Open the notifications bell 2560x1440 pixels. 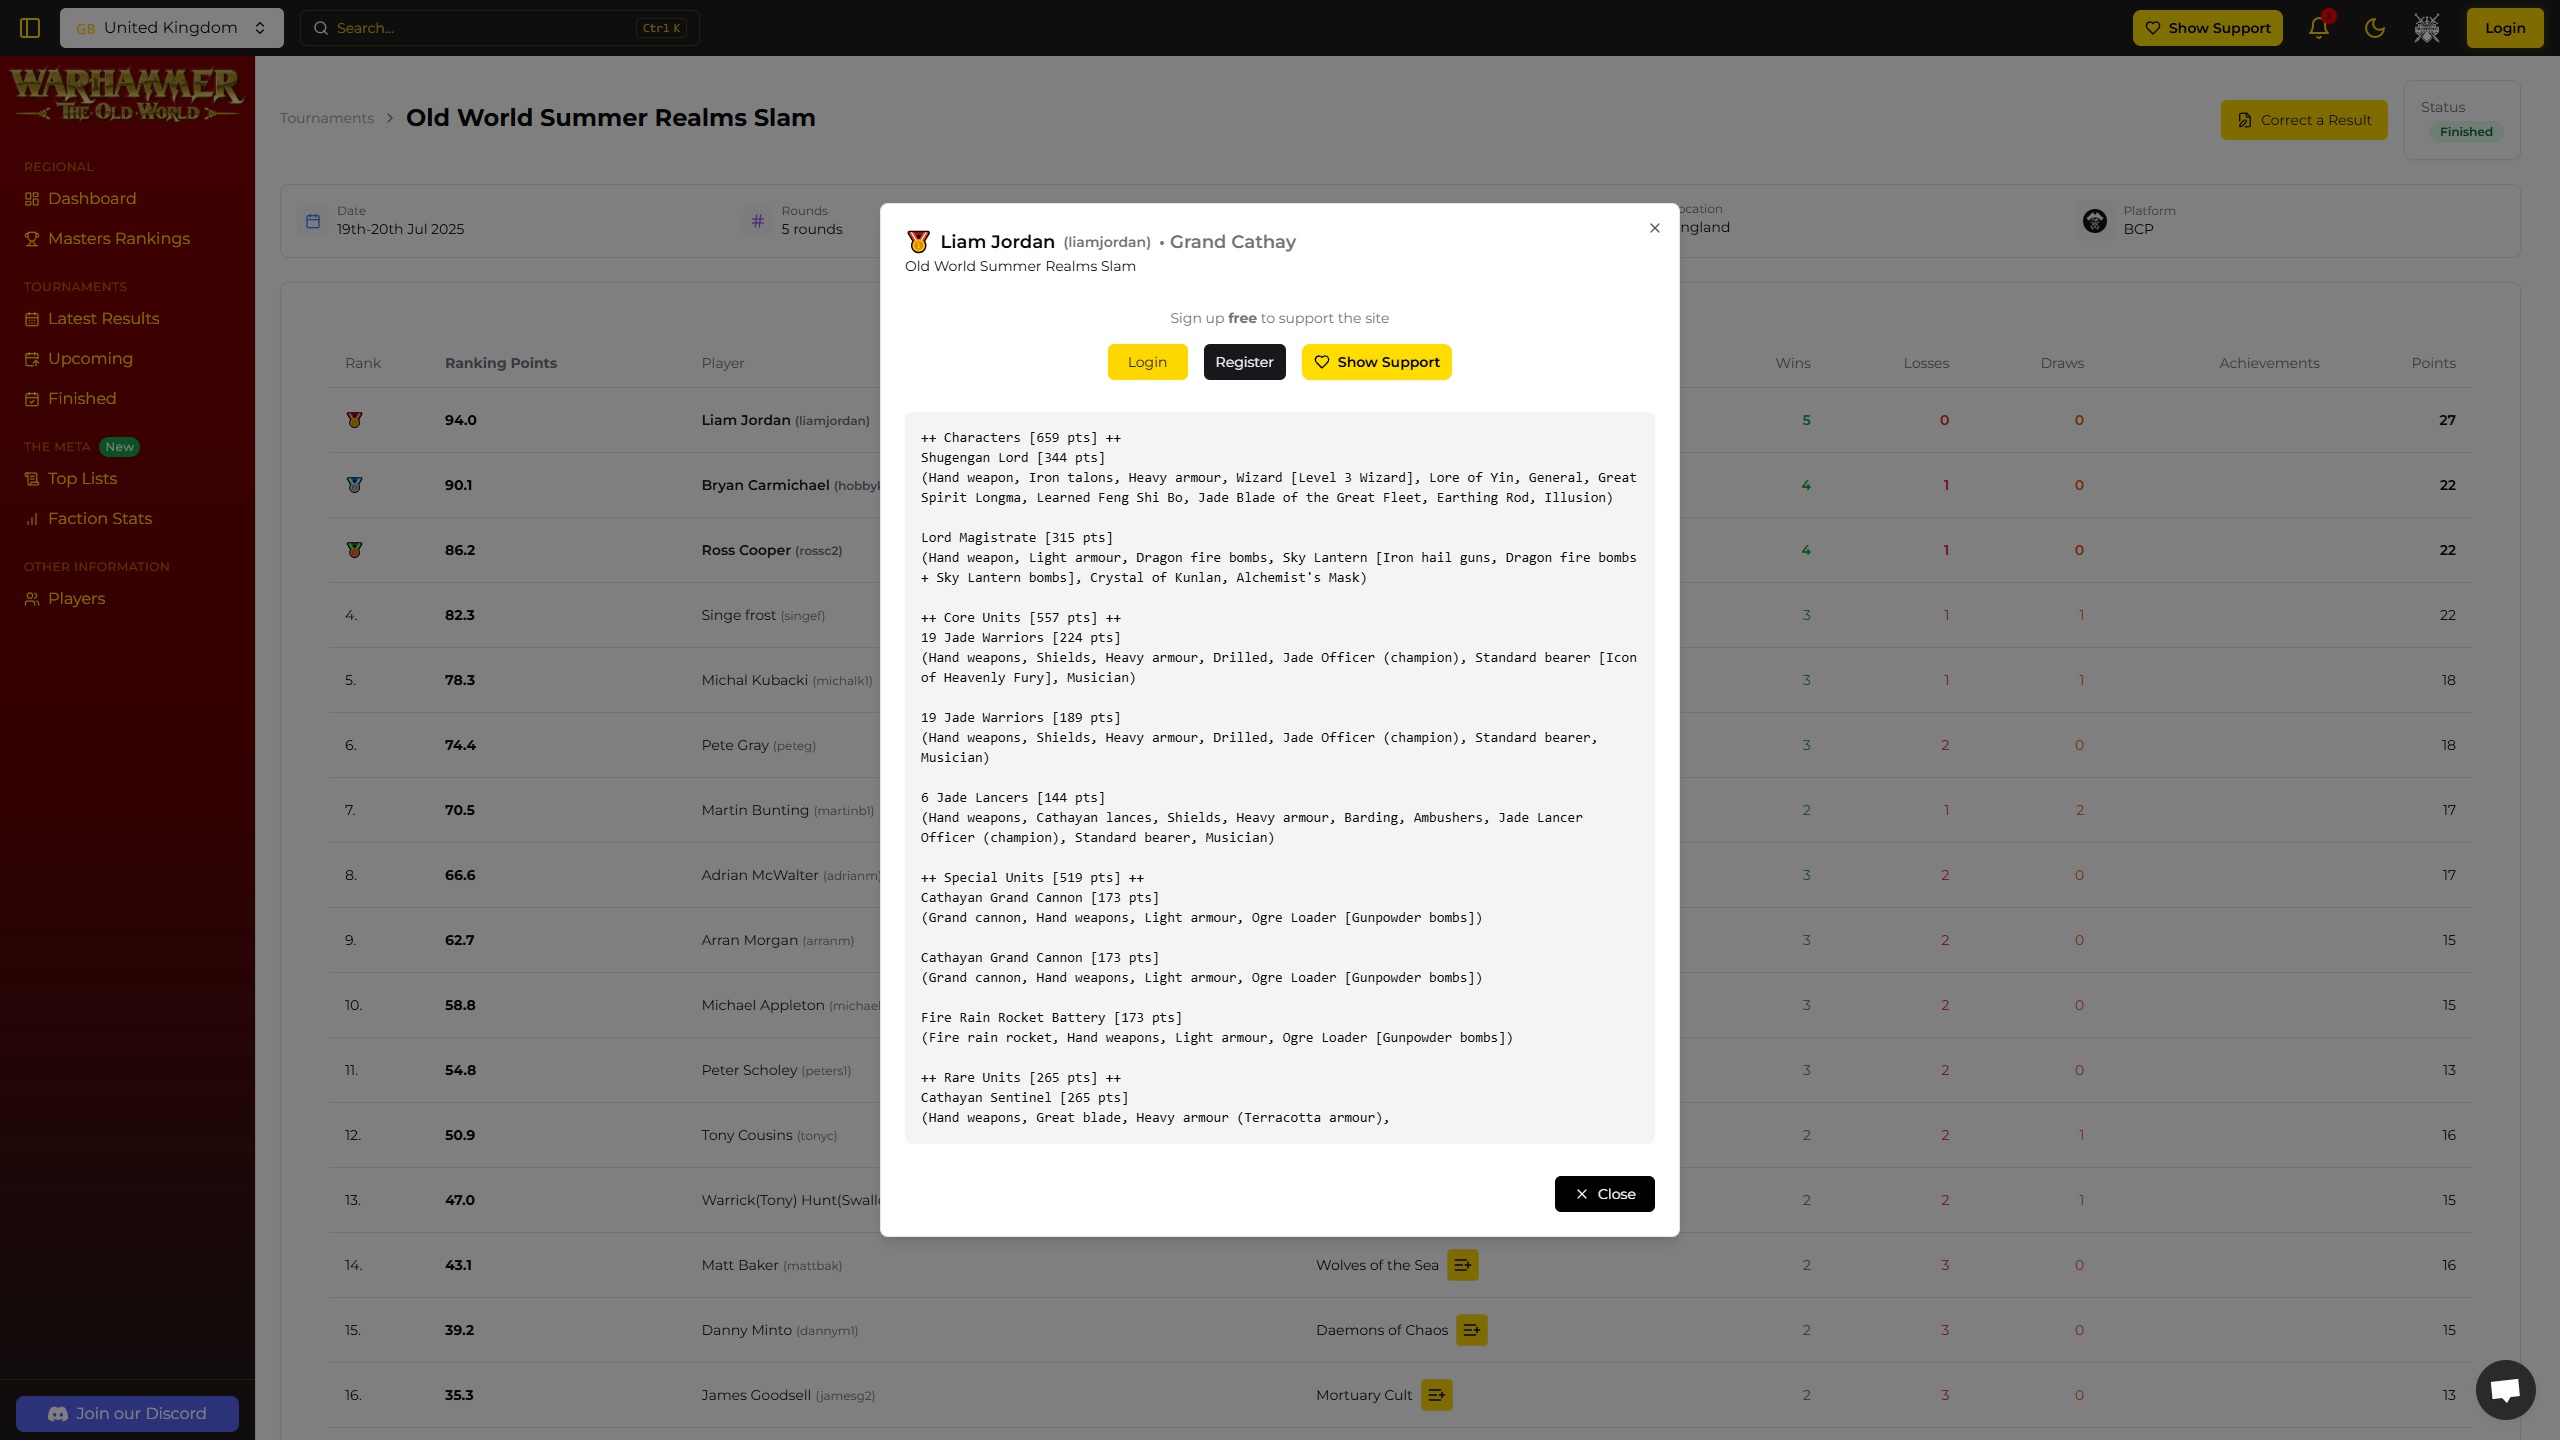click(2319, 28)
